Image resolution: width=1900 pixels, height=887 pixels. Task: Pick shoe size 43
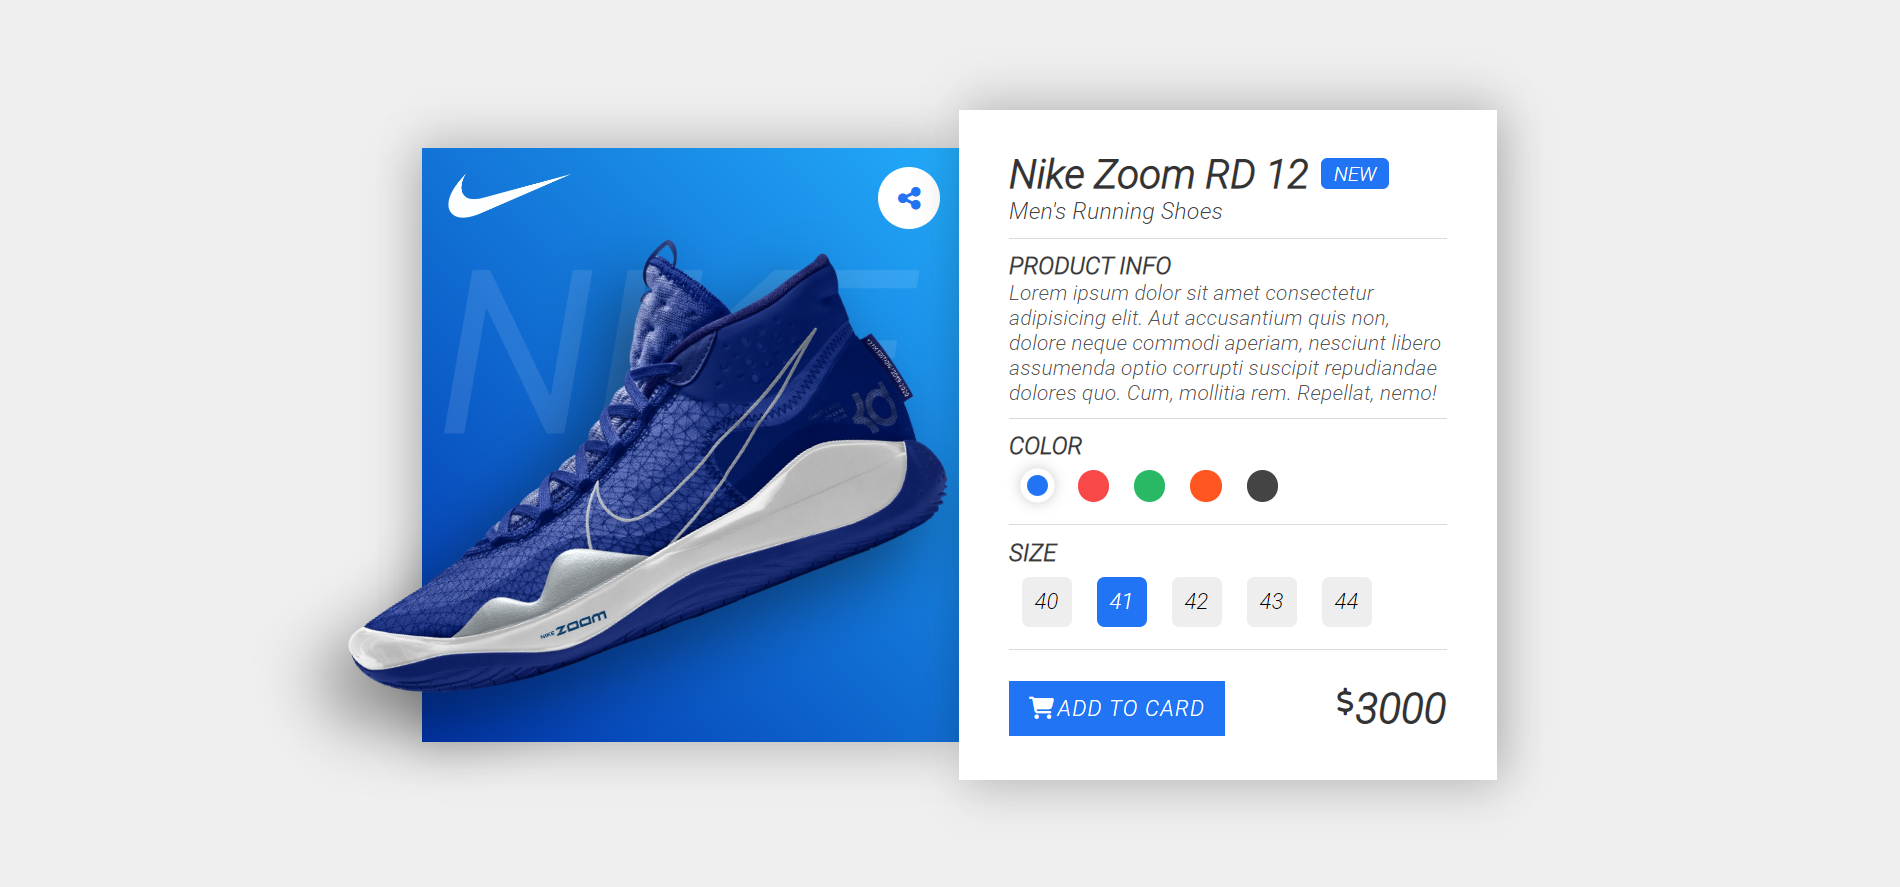tap(1272, 602)
